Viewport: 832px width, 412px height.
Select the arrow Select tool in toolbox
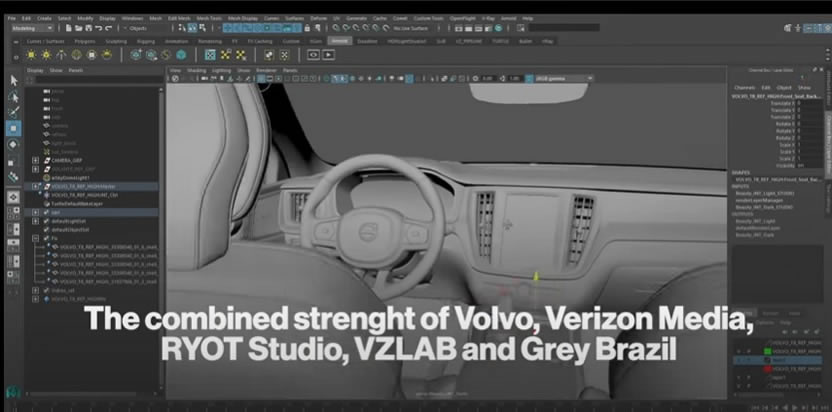[14, 80]
